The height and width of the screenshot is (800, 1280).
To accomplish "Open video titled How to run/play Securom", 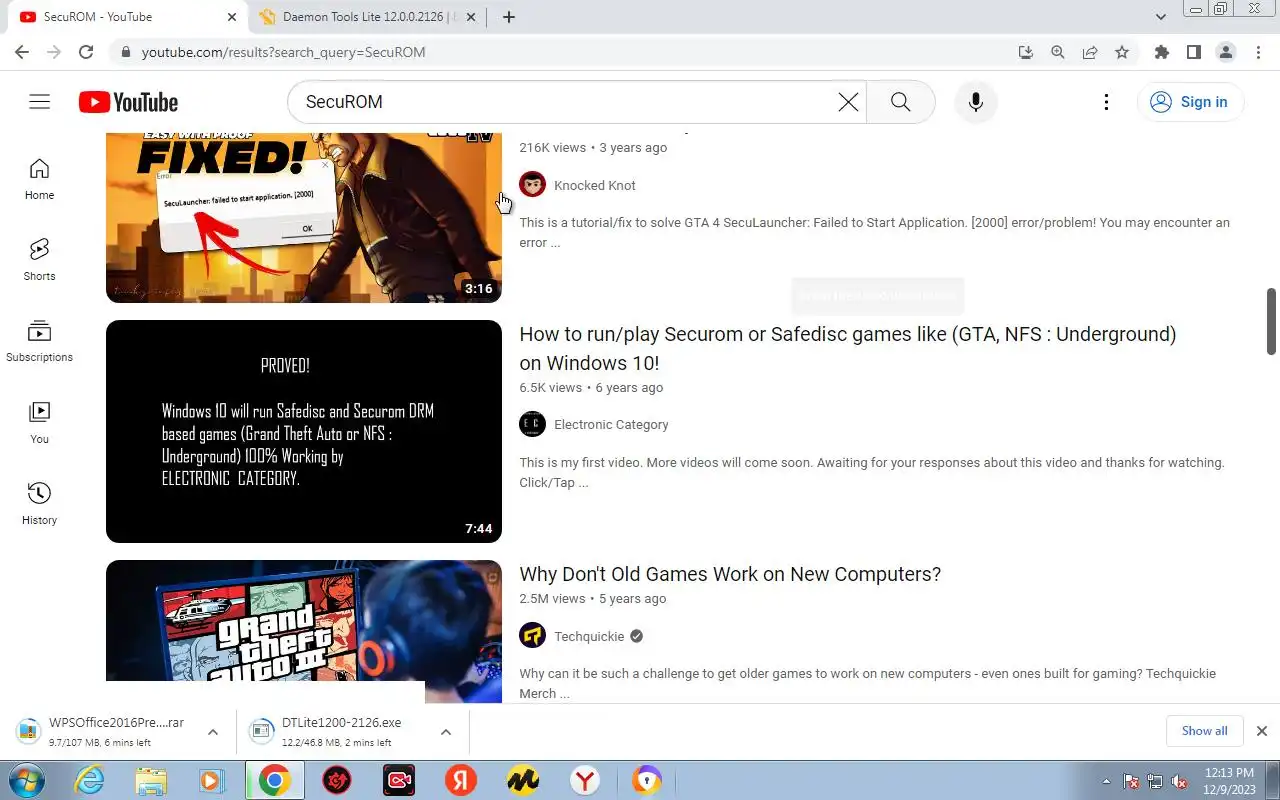I will pyautogui.click(x=847, y=348).
